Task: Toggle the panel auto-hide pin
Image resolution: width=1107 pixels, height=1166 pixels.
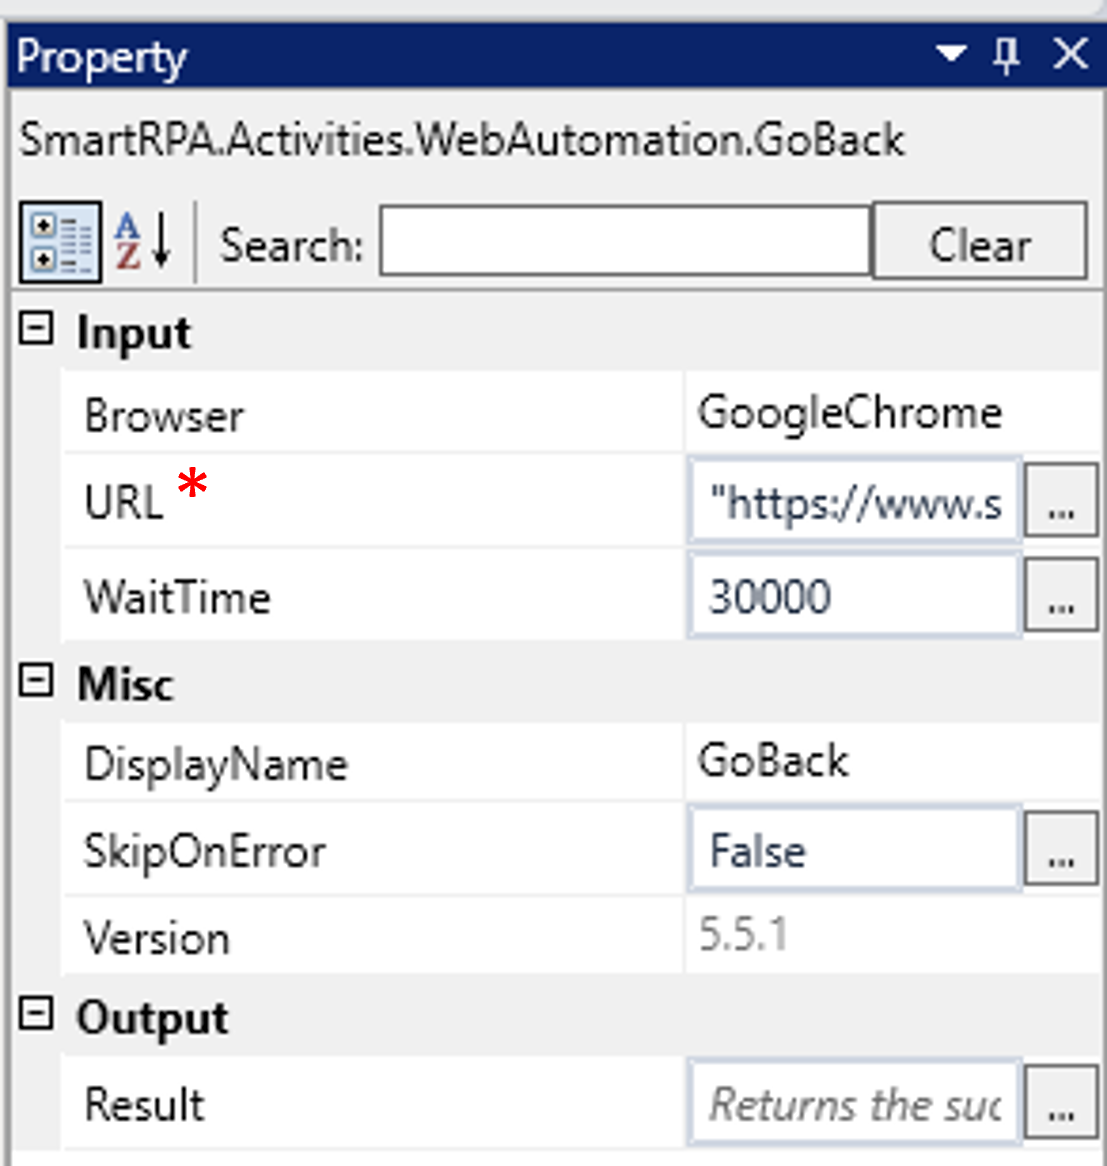Action: (1008, 56)
